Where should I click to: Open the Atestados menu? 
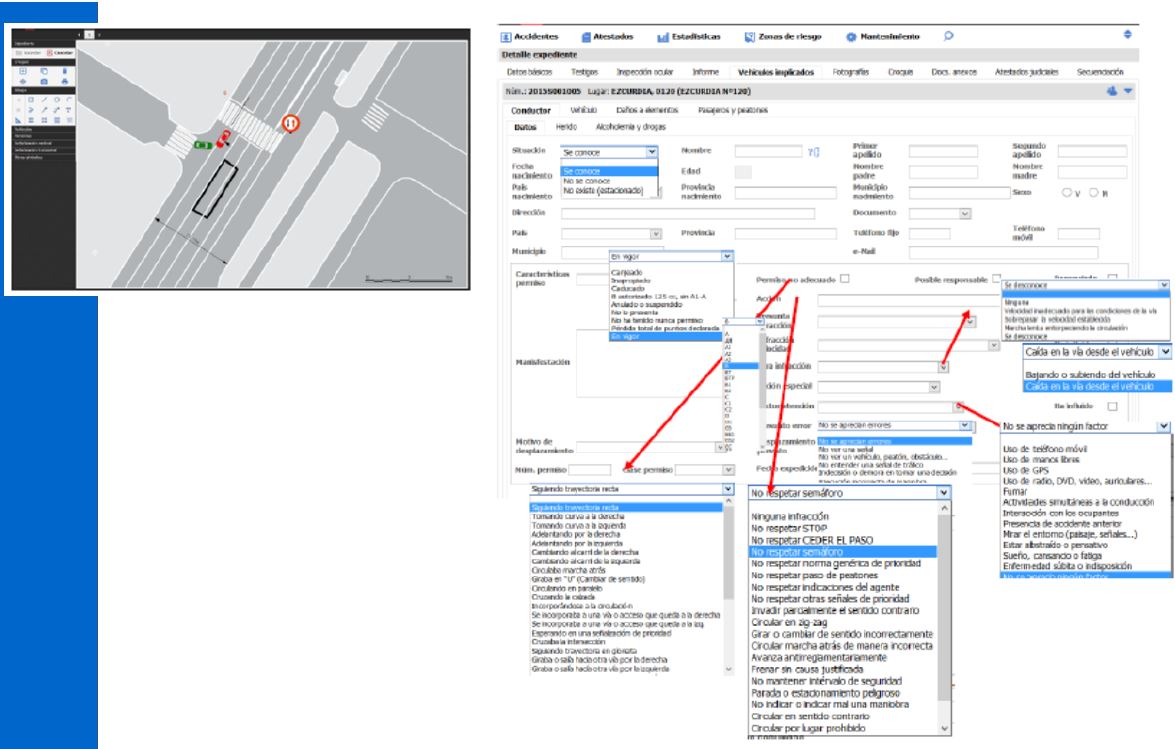tap(607, 37)
